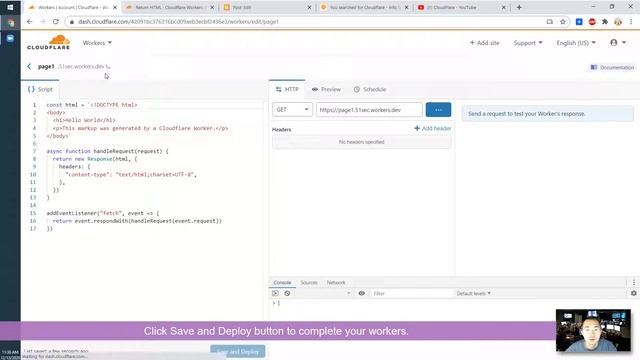Open Zoom app from the taskbar
The height and width of the screenshot is (360, 640).
pos(10,38)
